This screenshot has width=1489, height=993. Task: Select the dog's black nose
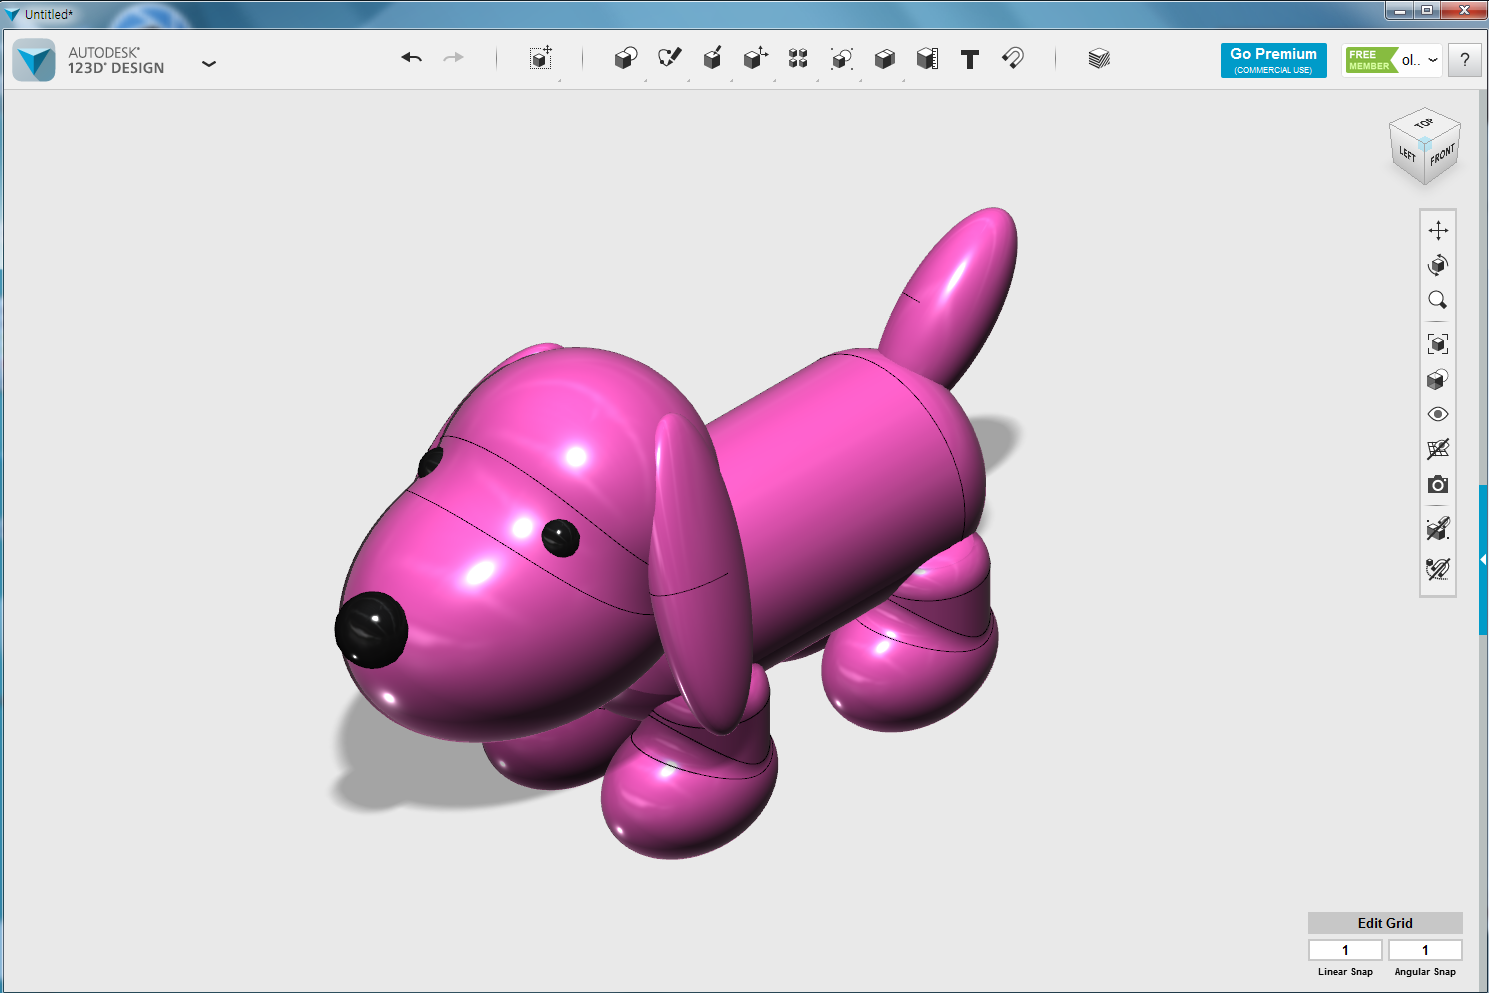pos(371,629)
